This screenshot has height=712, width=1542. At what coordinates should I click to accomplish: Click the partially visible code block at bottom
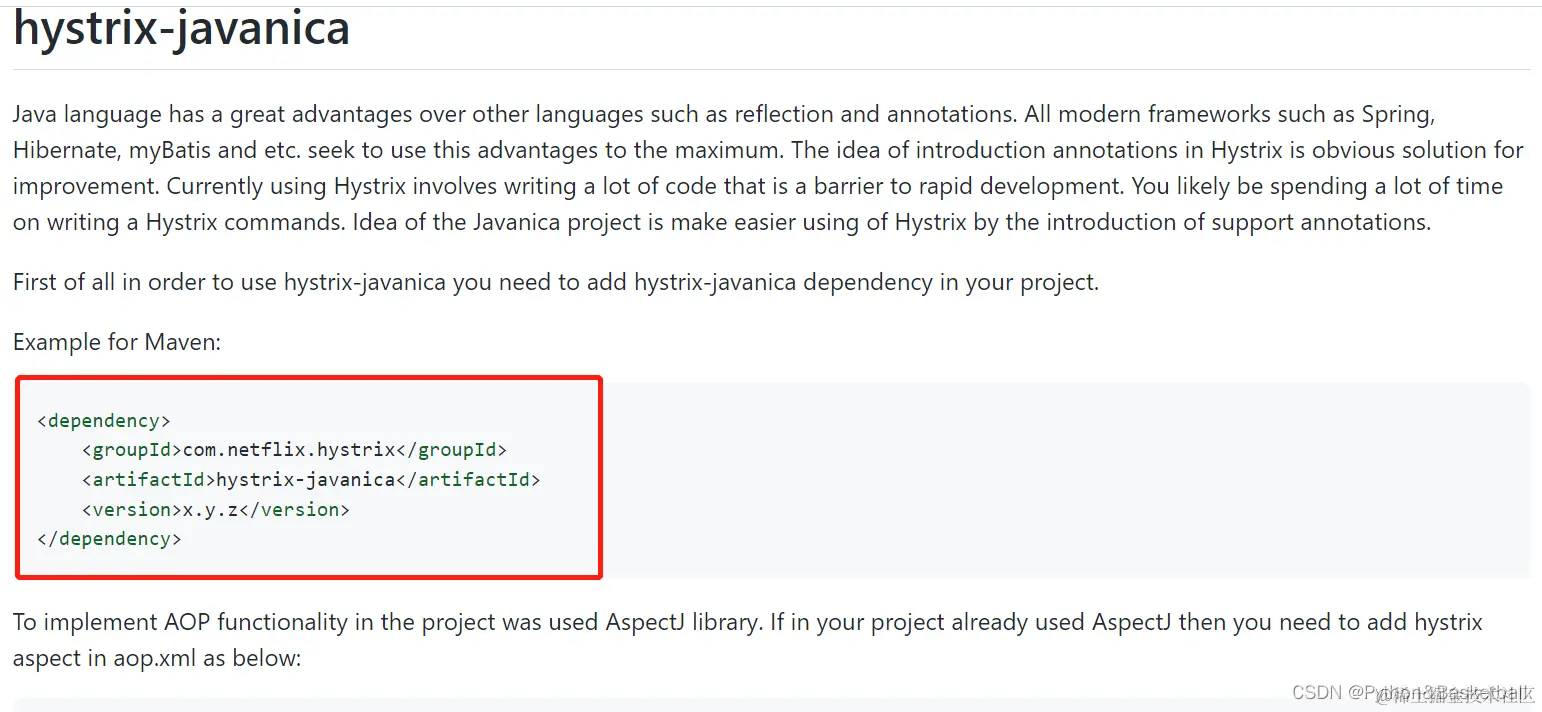click(771, 705)
